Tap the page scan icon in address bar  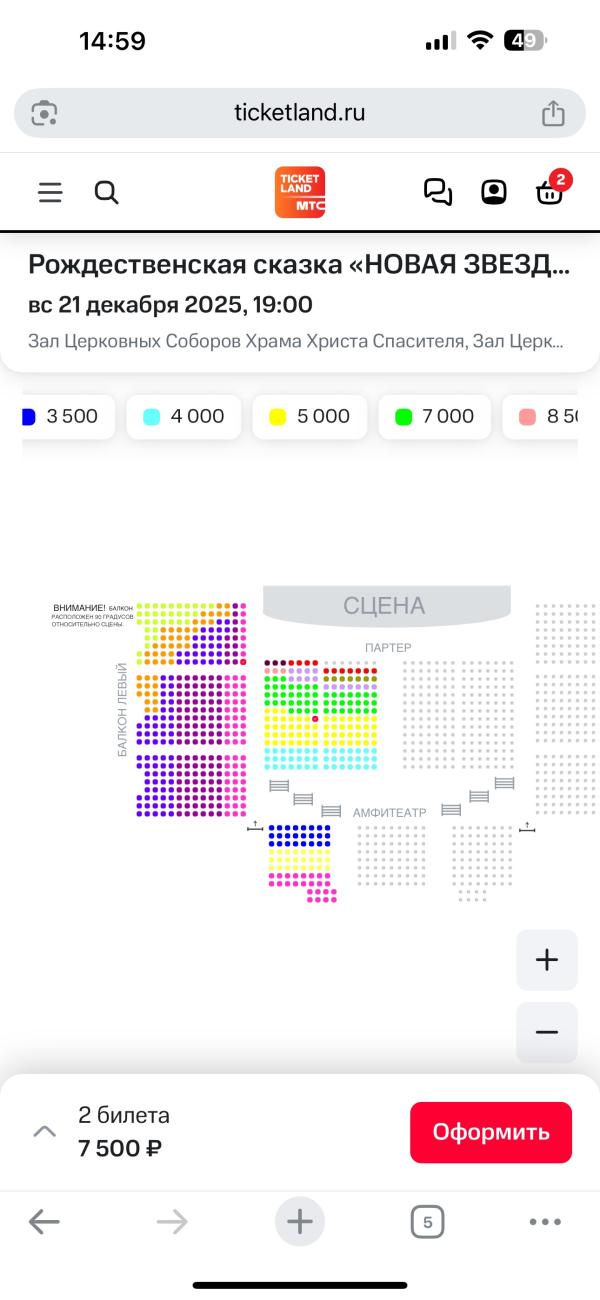point(44,113)
